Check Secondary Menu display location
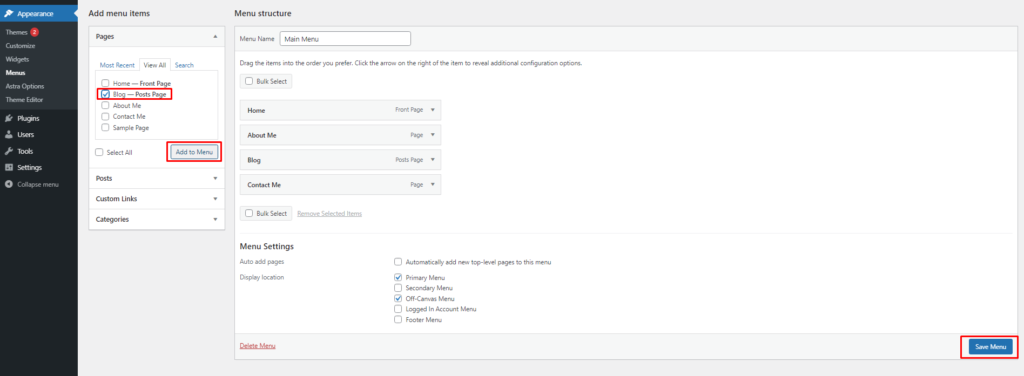 [398, 288]
